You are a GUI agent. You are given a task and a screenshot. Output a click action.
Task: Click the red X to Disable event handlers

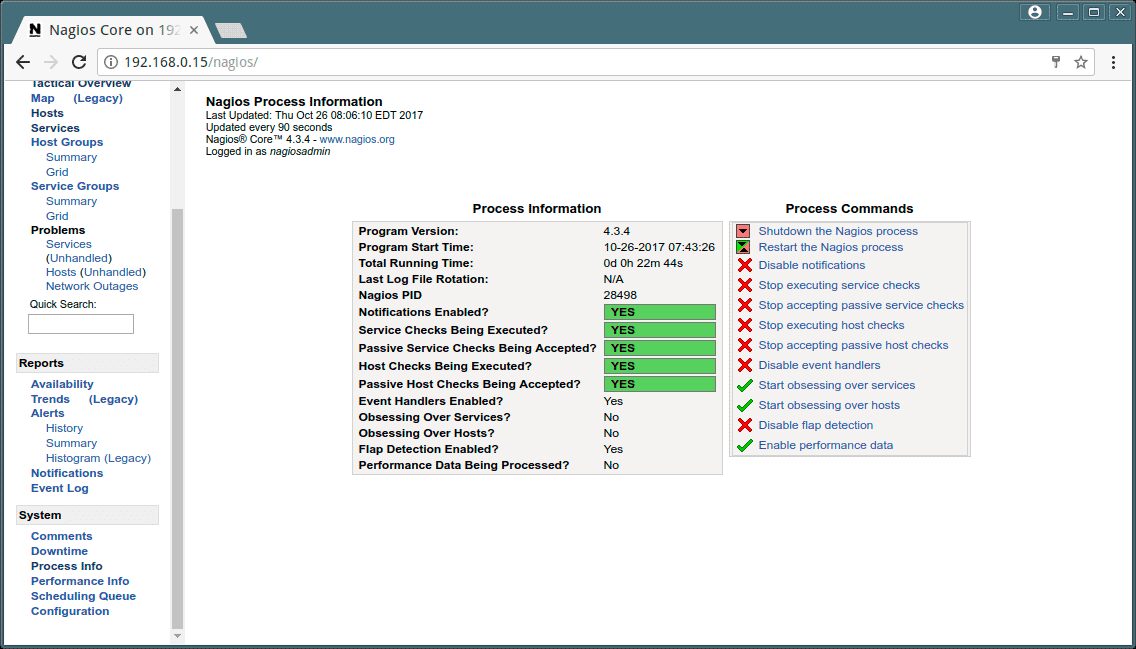[741, 365]
